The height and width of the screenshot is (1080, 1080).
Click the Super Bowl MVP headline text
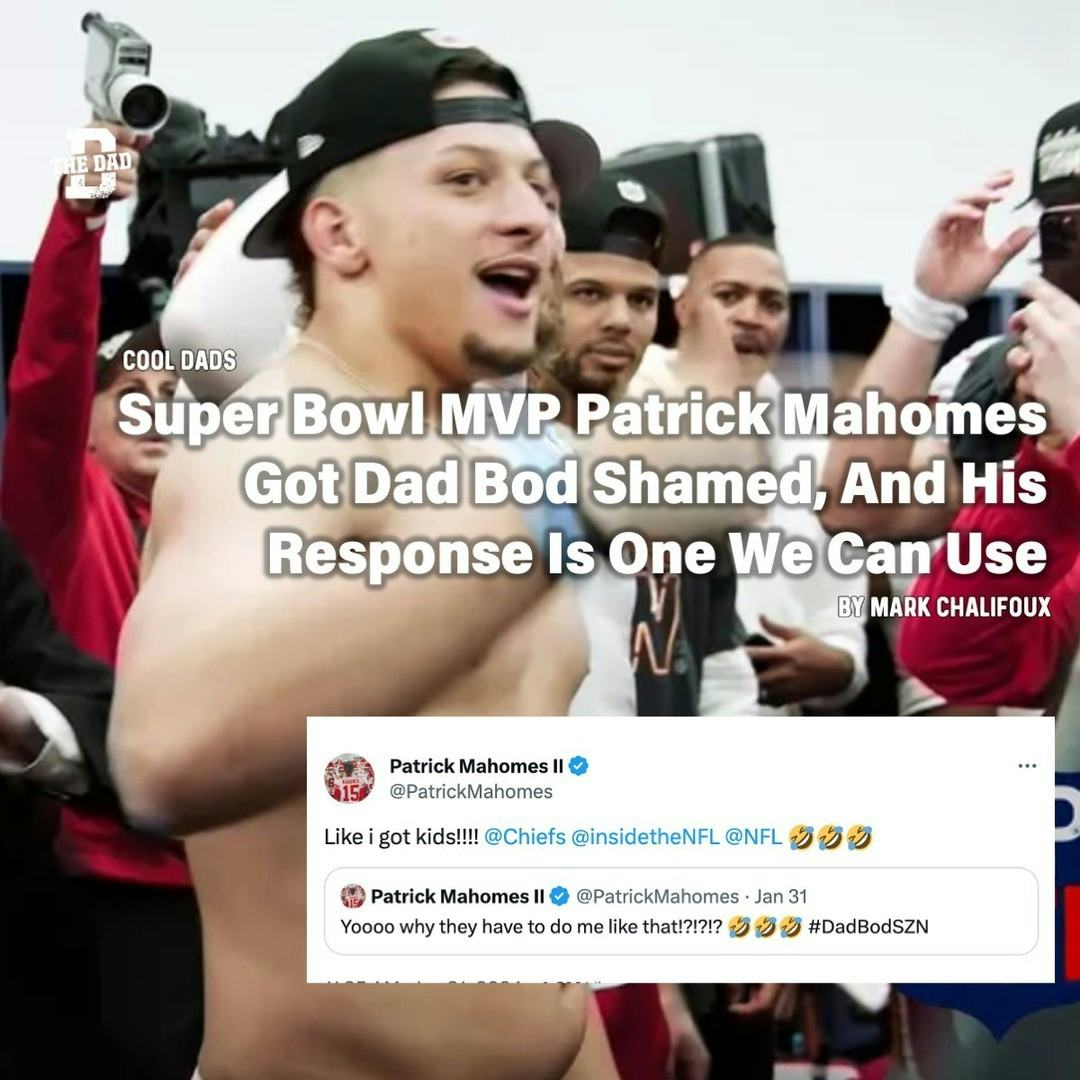click(x=583, y=484)
